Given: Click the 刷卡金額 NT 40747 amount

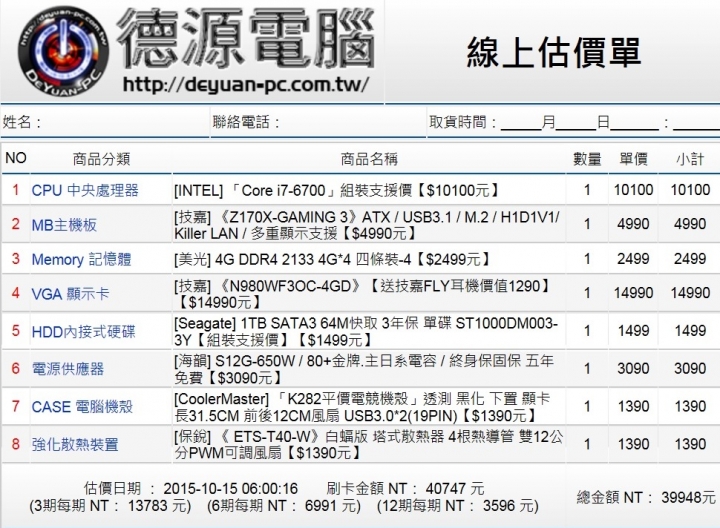Looking at the screenshot, I should 405,489.
